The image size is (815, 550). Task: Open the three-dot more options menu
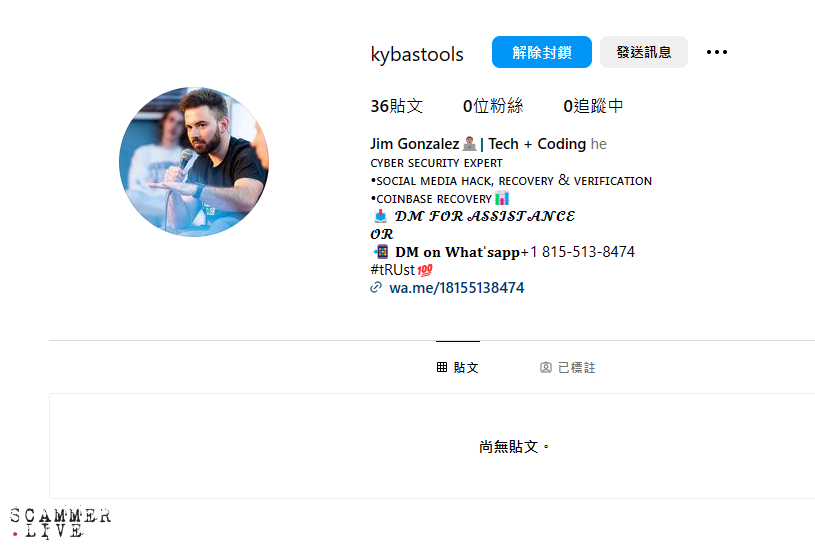[717, 52]
